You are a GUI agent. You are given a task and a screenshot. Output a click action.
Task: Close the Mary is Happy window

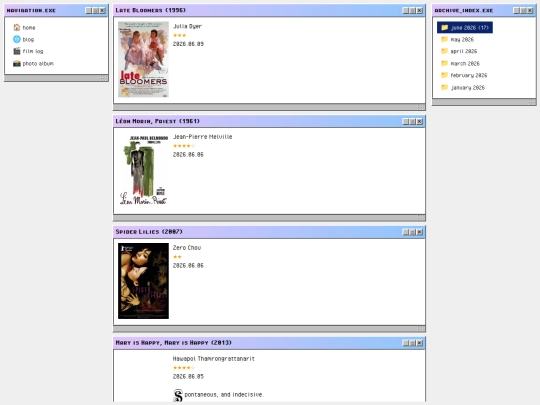pos(419,343)
